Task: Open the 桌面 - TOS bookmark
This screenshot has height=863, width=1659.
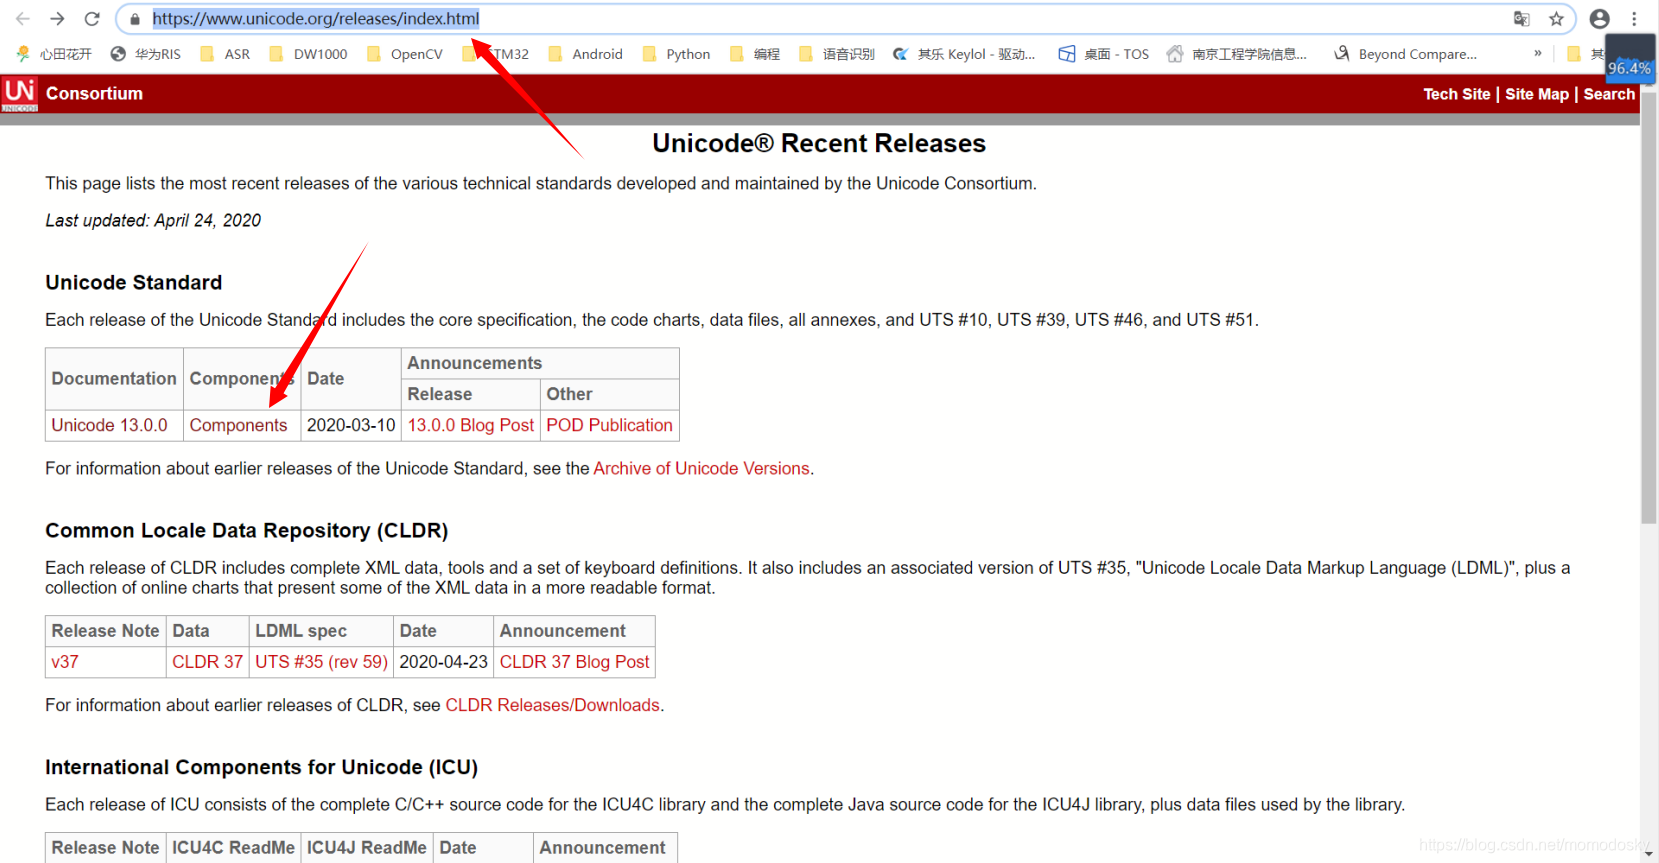Action: click(x=1104, y=54)
